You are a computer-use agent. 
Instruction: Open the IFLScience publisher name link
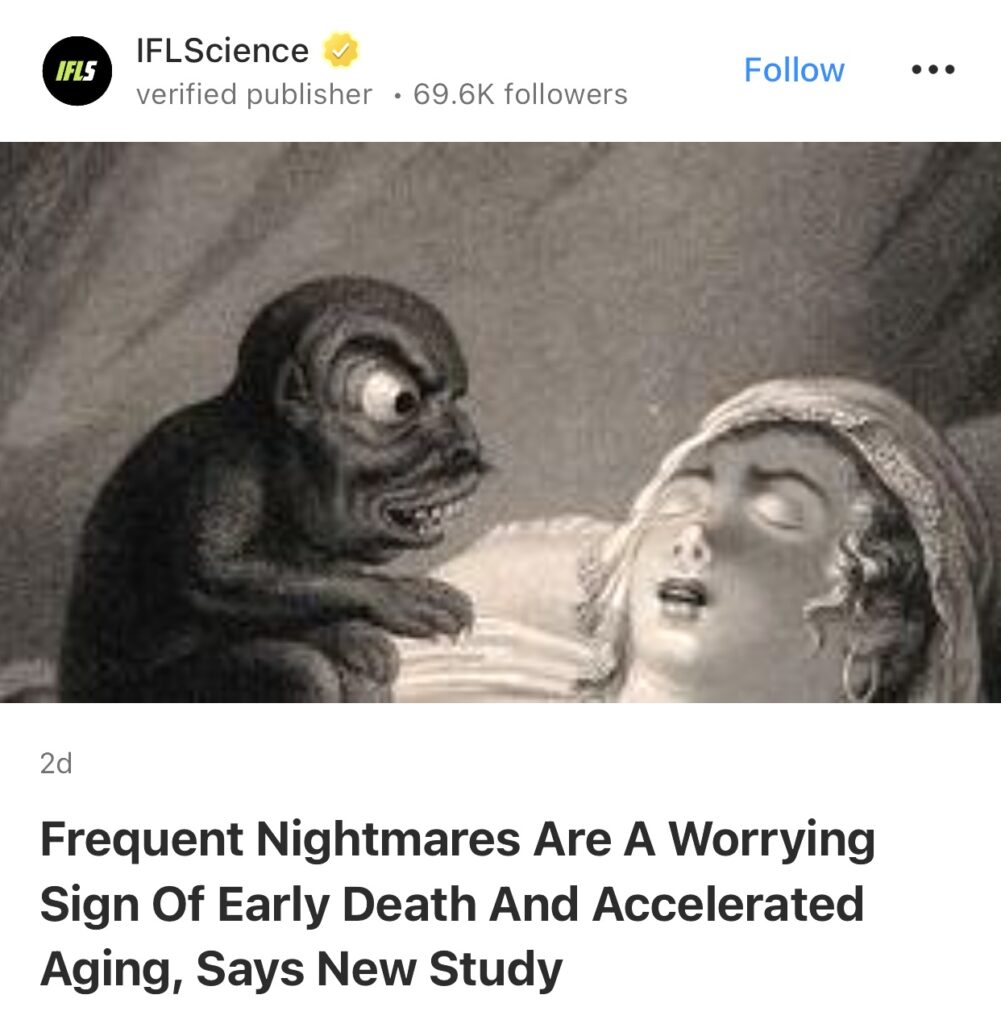point(222,50)
